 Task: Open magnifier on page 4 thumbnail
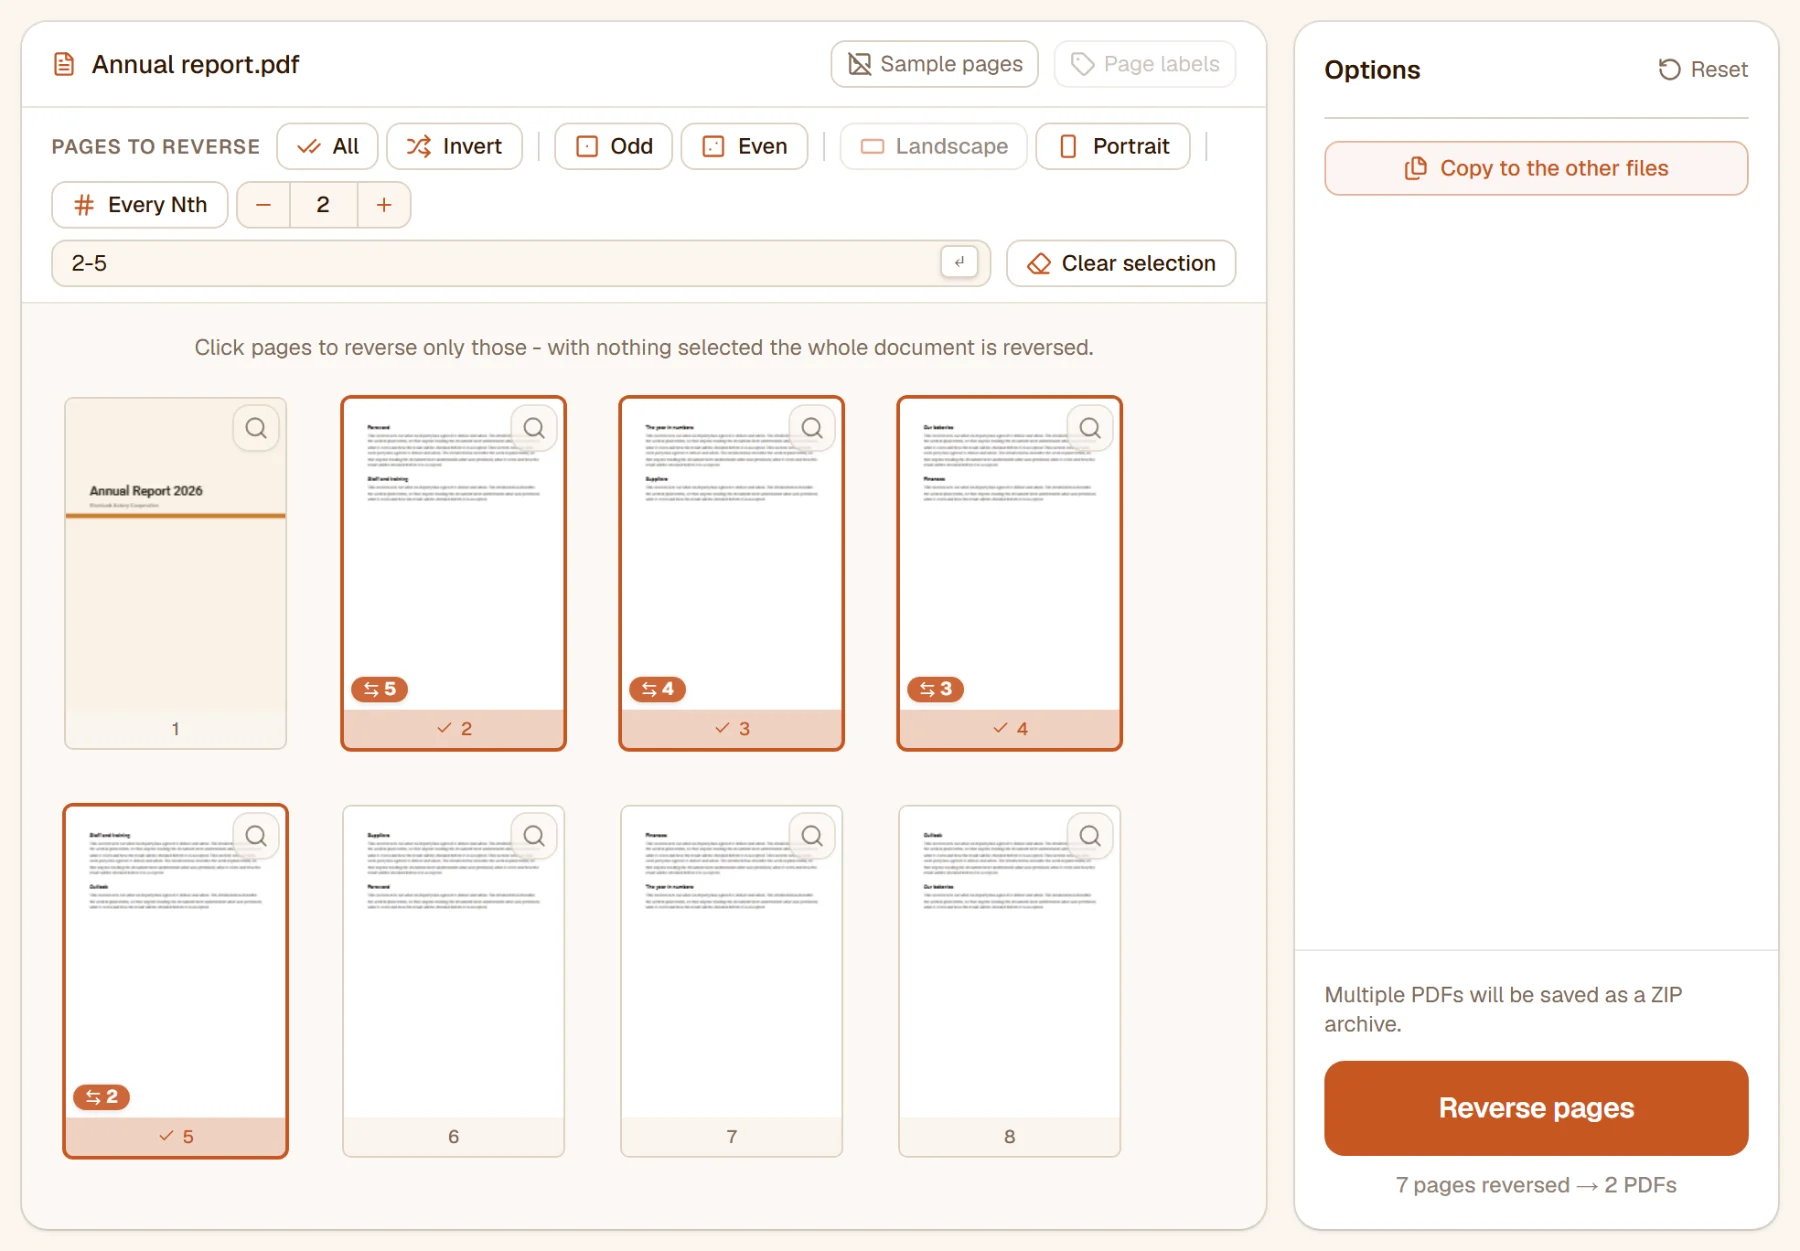point(1090,428)
